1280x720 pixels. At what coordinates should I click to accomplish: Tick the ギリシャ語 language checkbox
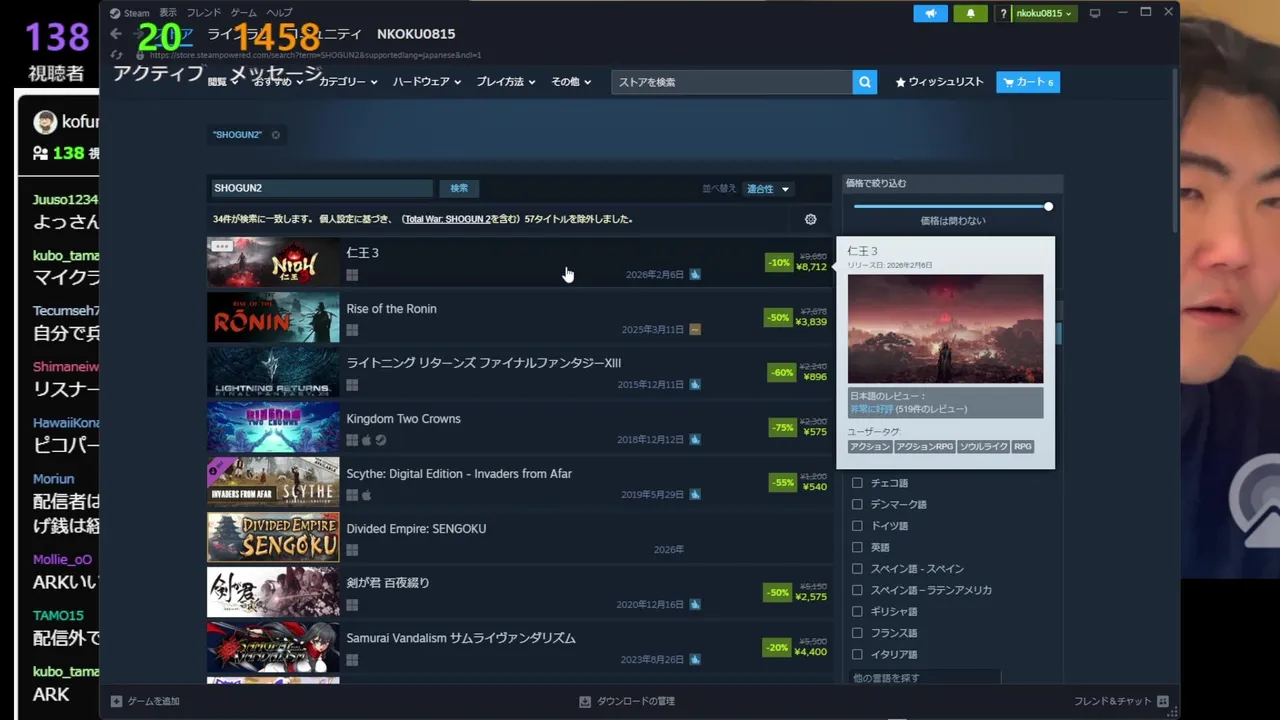tap(857, 611)
